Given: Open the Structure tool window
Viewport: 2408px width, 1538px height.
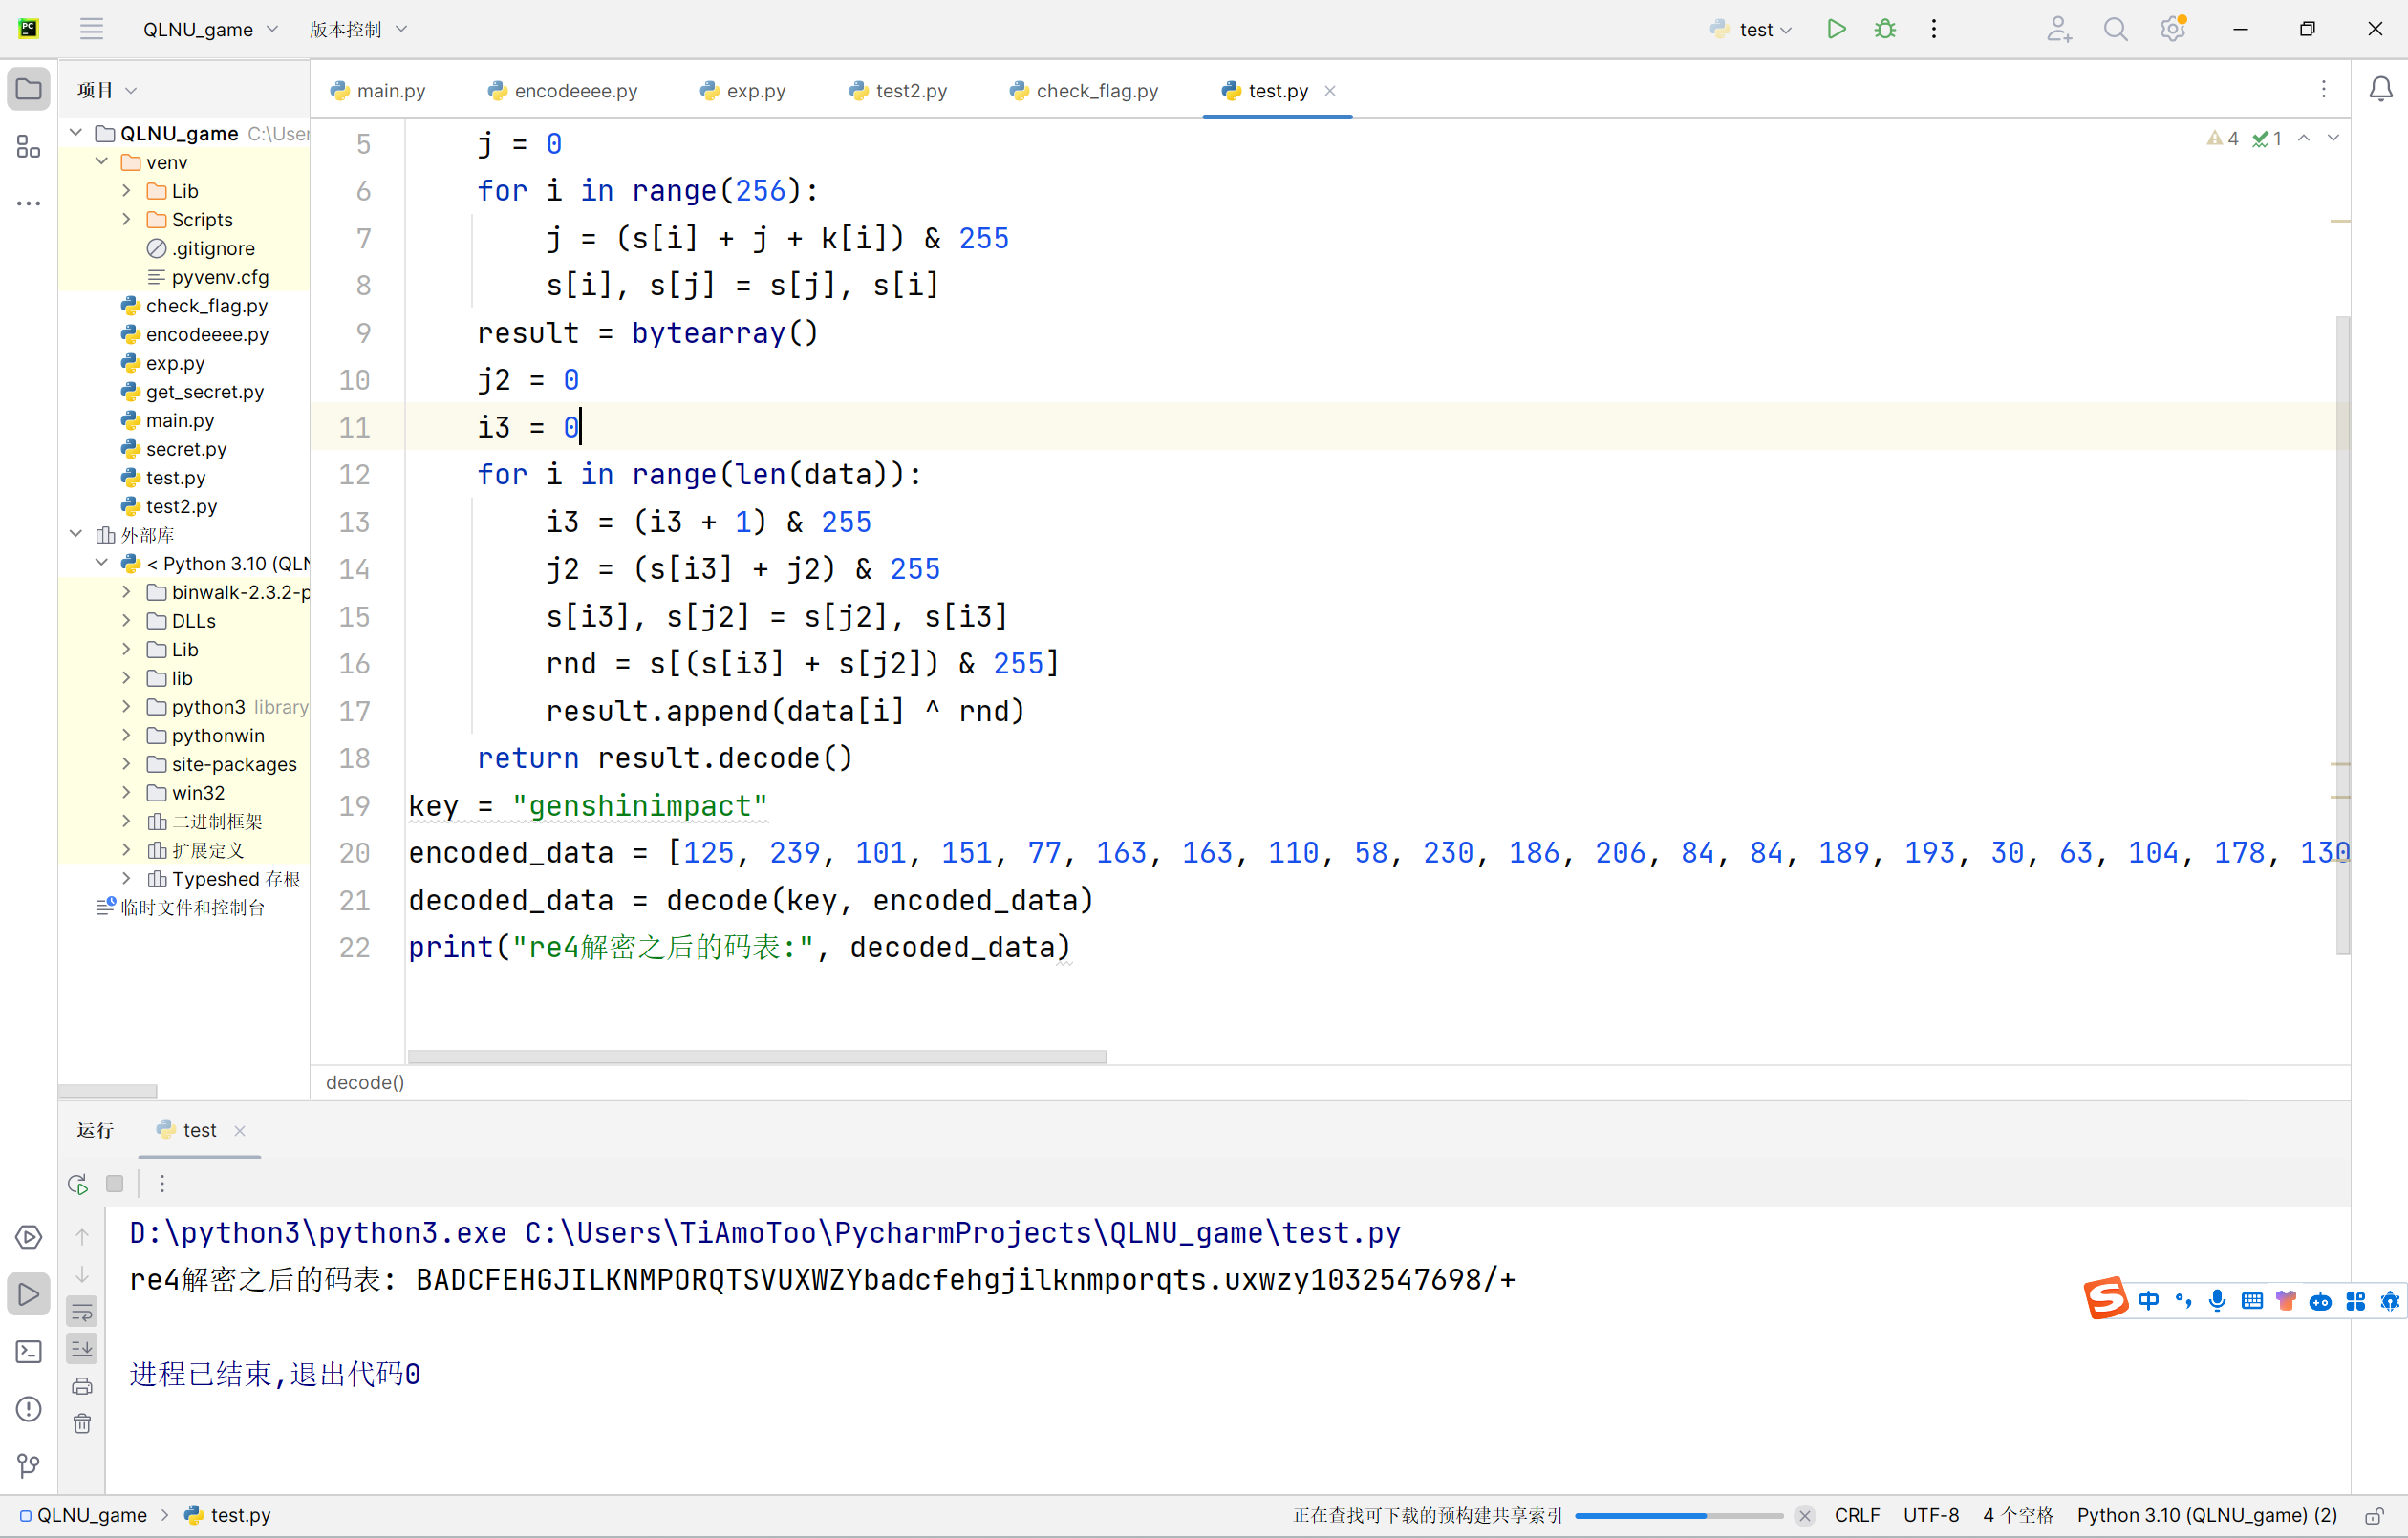Looking at the screenshot, I should tap(29, 147).
